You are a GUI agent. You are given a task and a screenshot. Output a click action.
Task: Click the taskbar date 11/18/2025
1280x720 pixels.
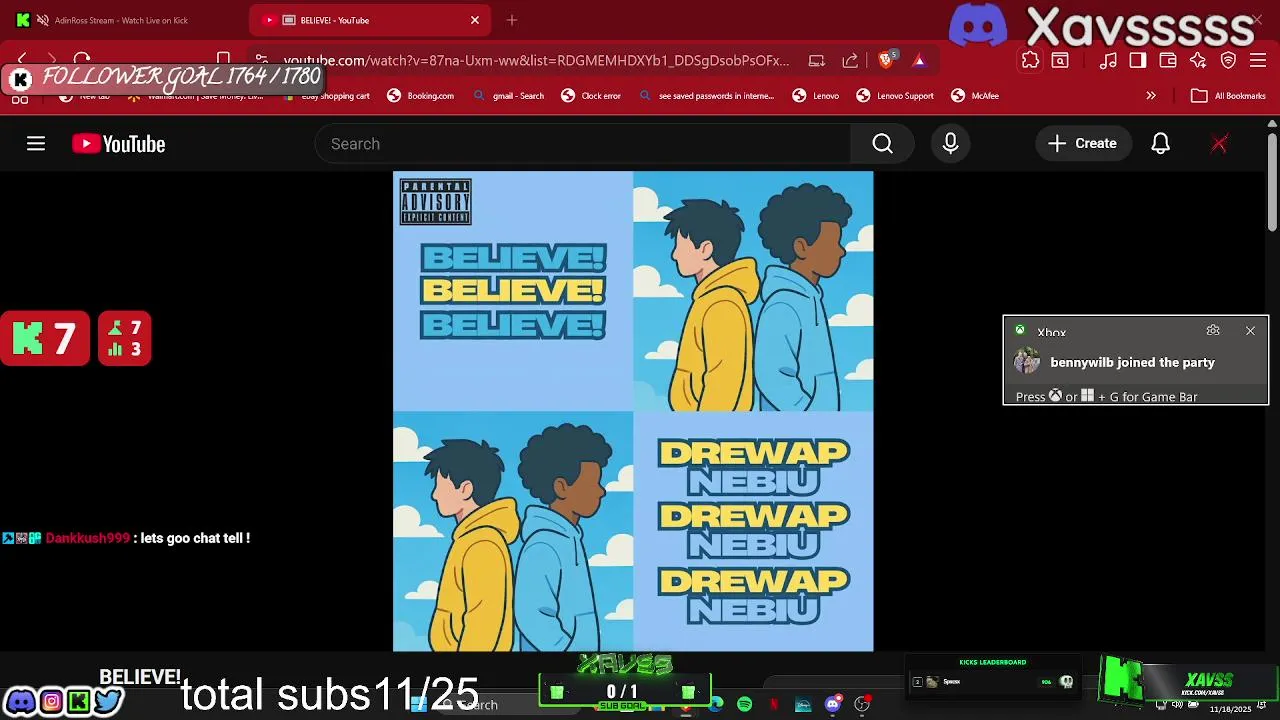(1230, 709)
